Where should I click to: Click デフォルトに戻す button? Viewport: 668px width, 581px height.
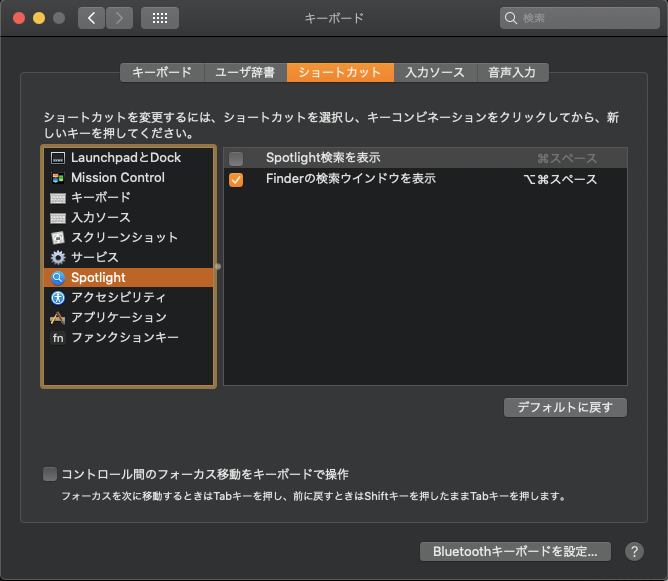[565, 408]
